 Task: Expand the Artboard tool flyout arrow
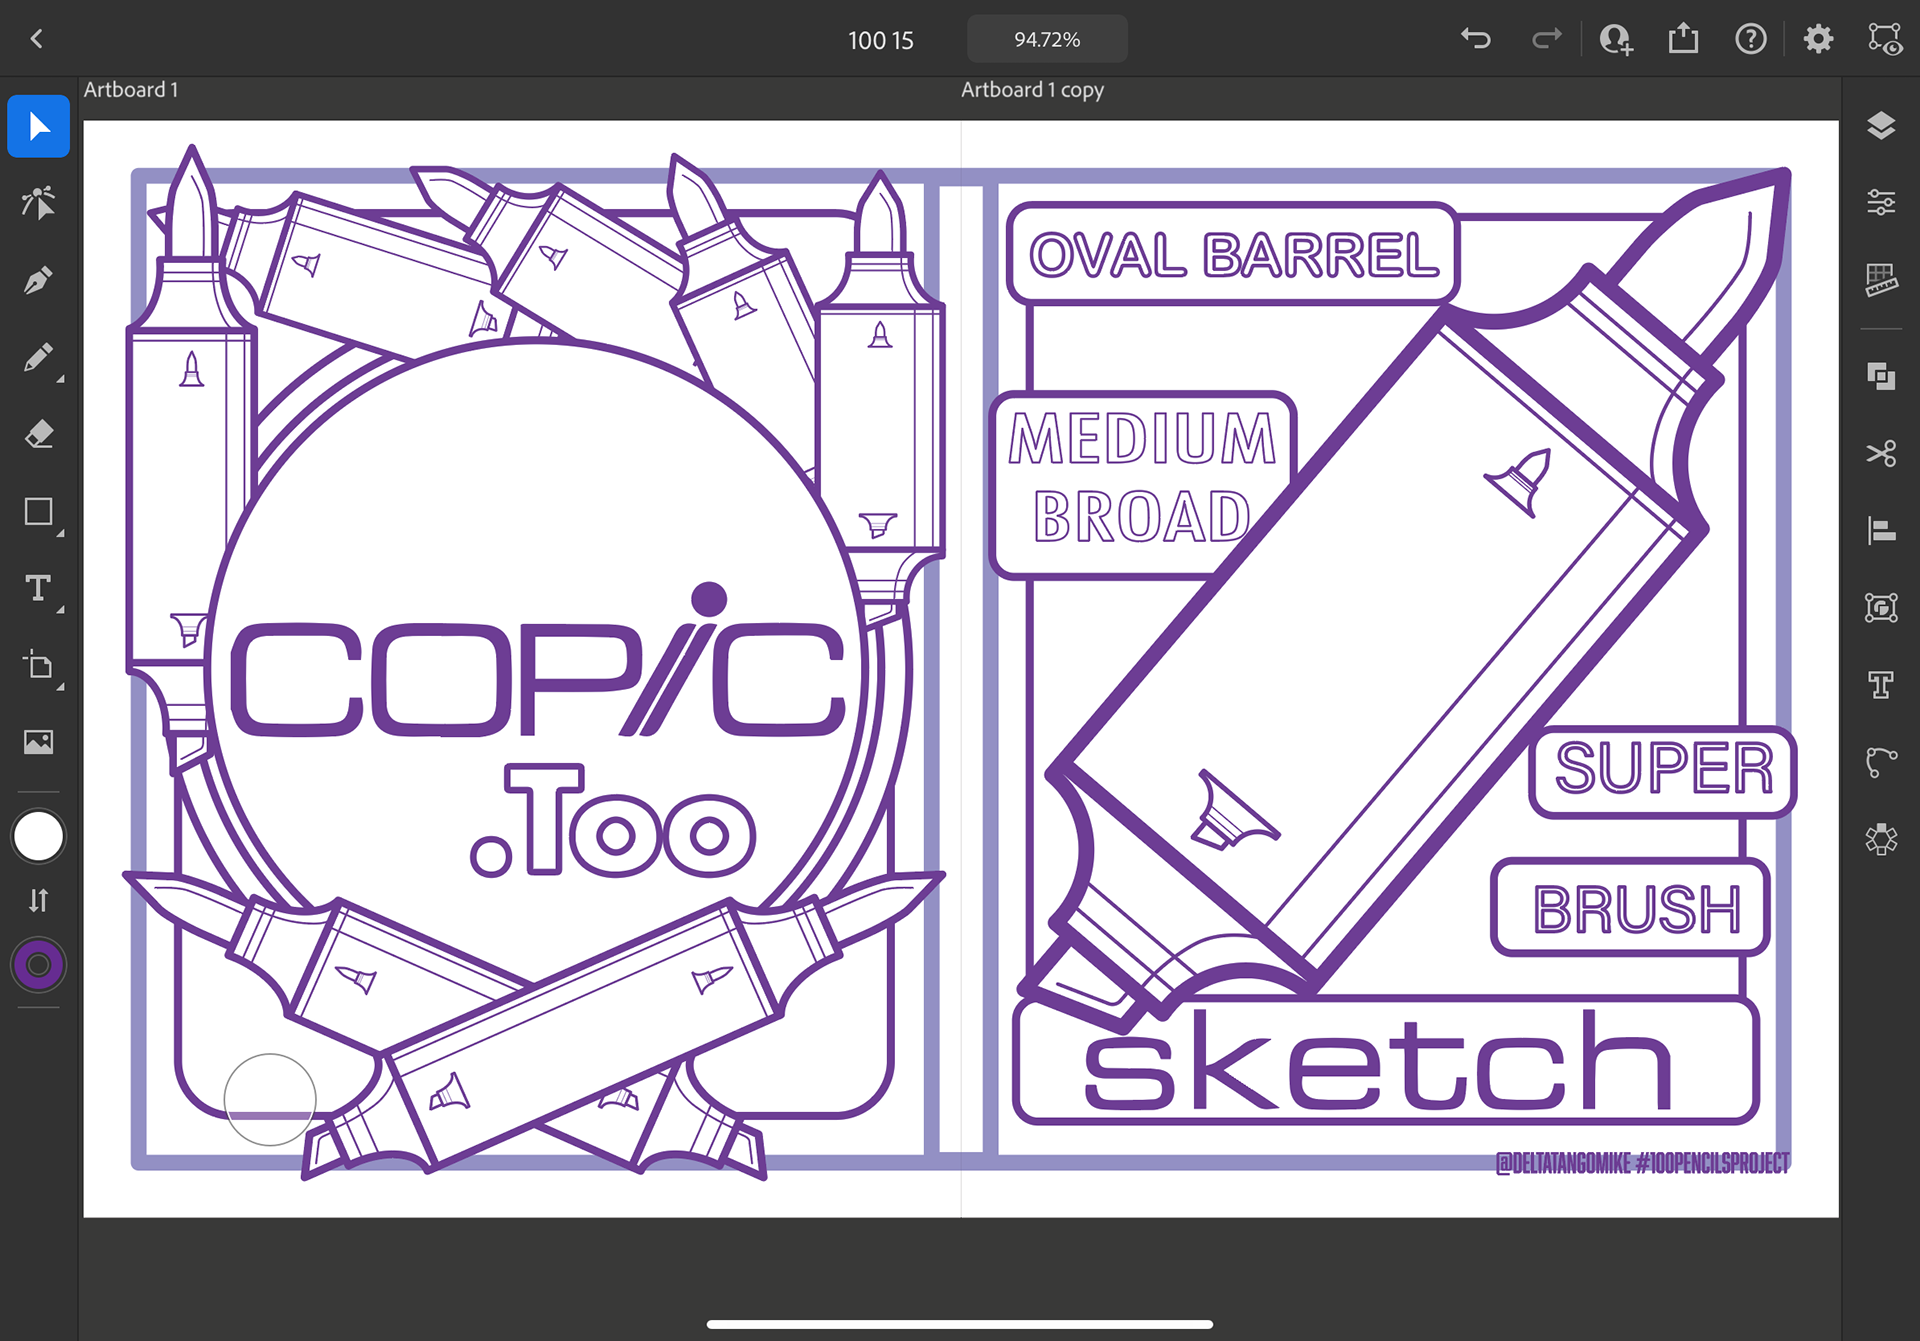61,688
